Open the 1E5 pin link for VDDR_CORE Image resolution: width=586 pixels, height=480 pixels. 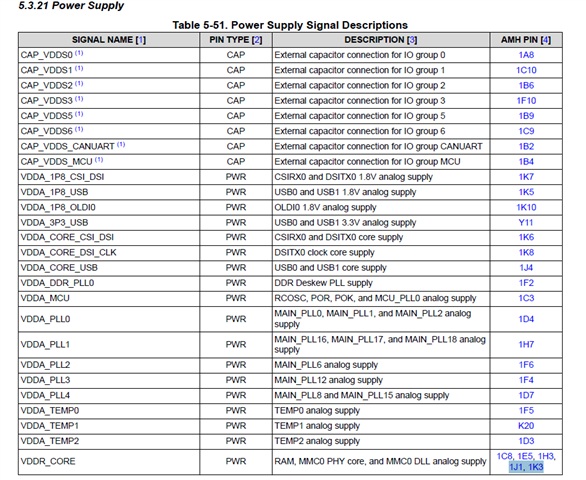coord(525,456)
